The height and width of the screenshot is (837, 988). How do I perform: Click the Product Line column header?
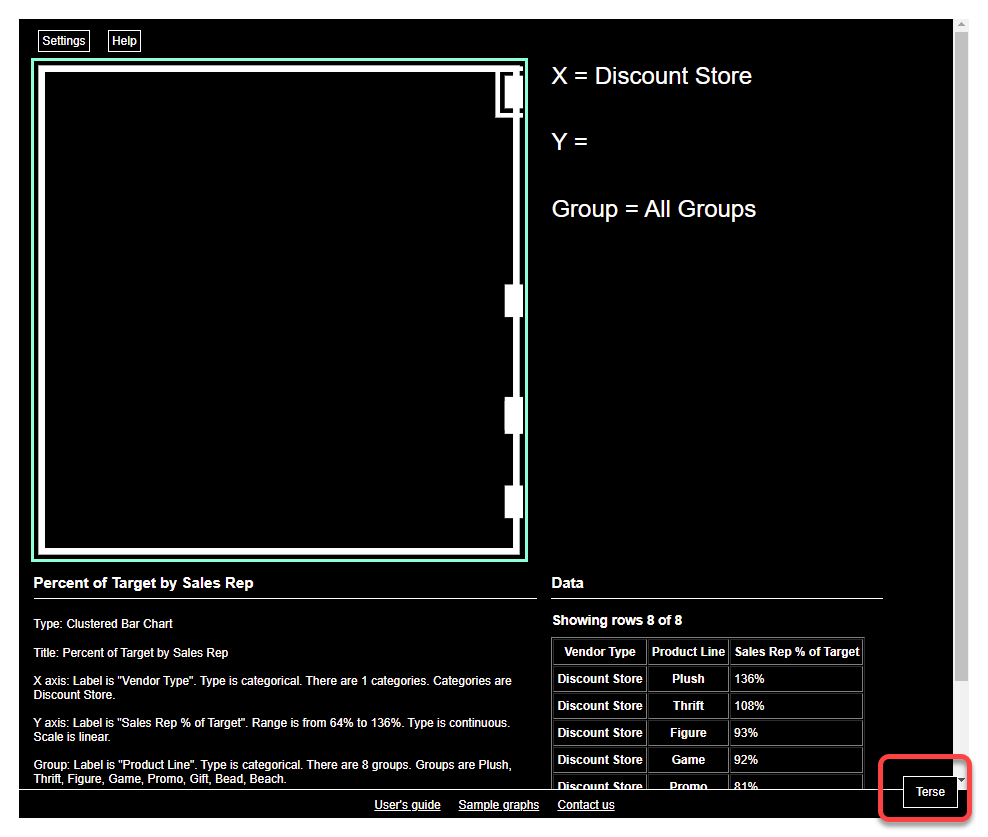688,652
